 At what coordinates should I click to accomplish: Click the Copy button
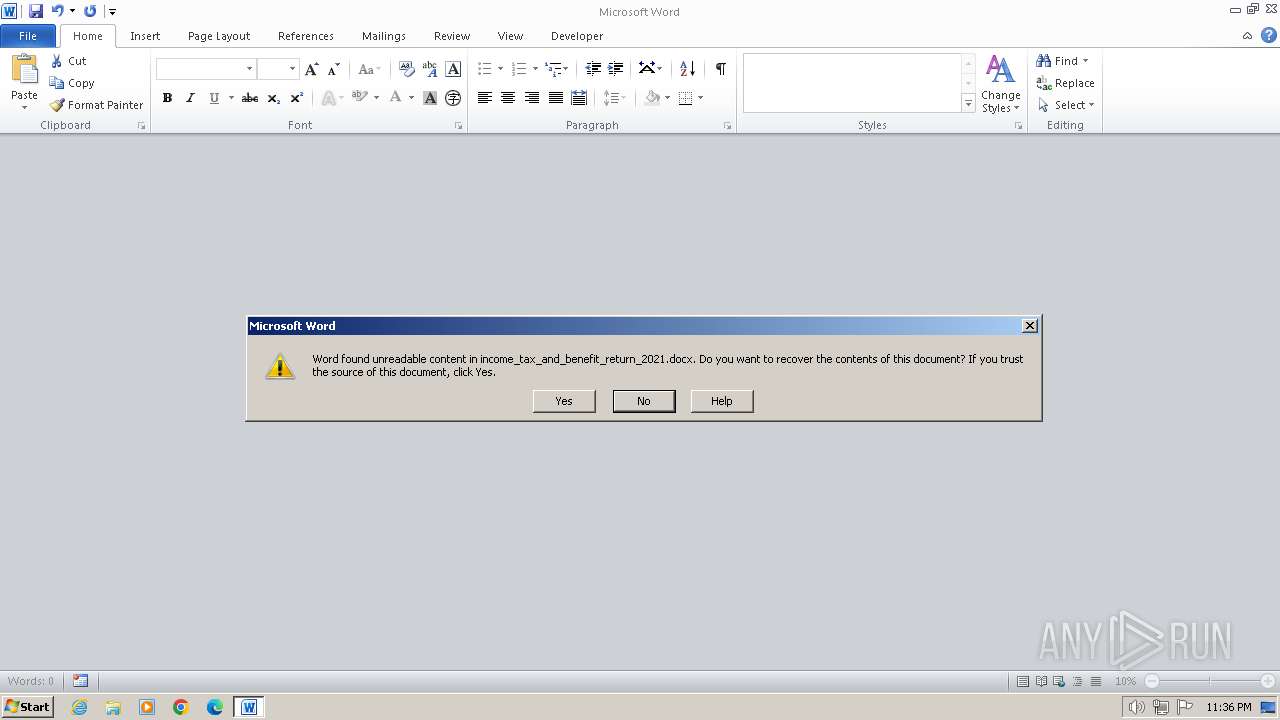coord(72,83)
